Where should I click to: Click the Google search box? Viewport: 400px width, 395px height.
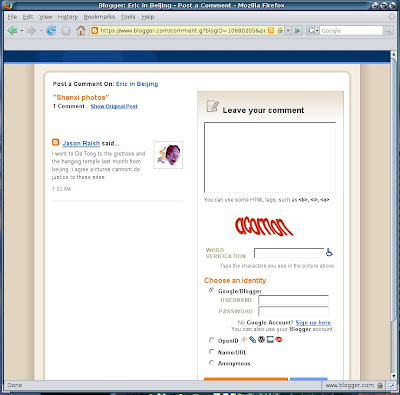(x=351, y=31)
